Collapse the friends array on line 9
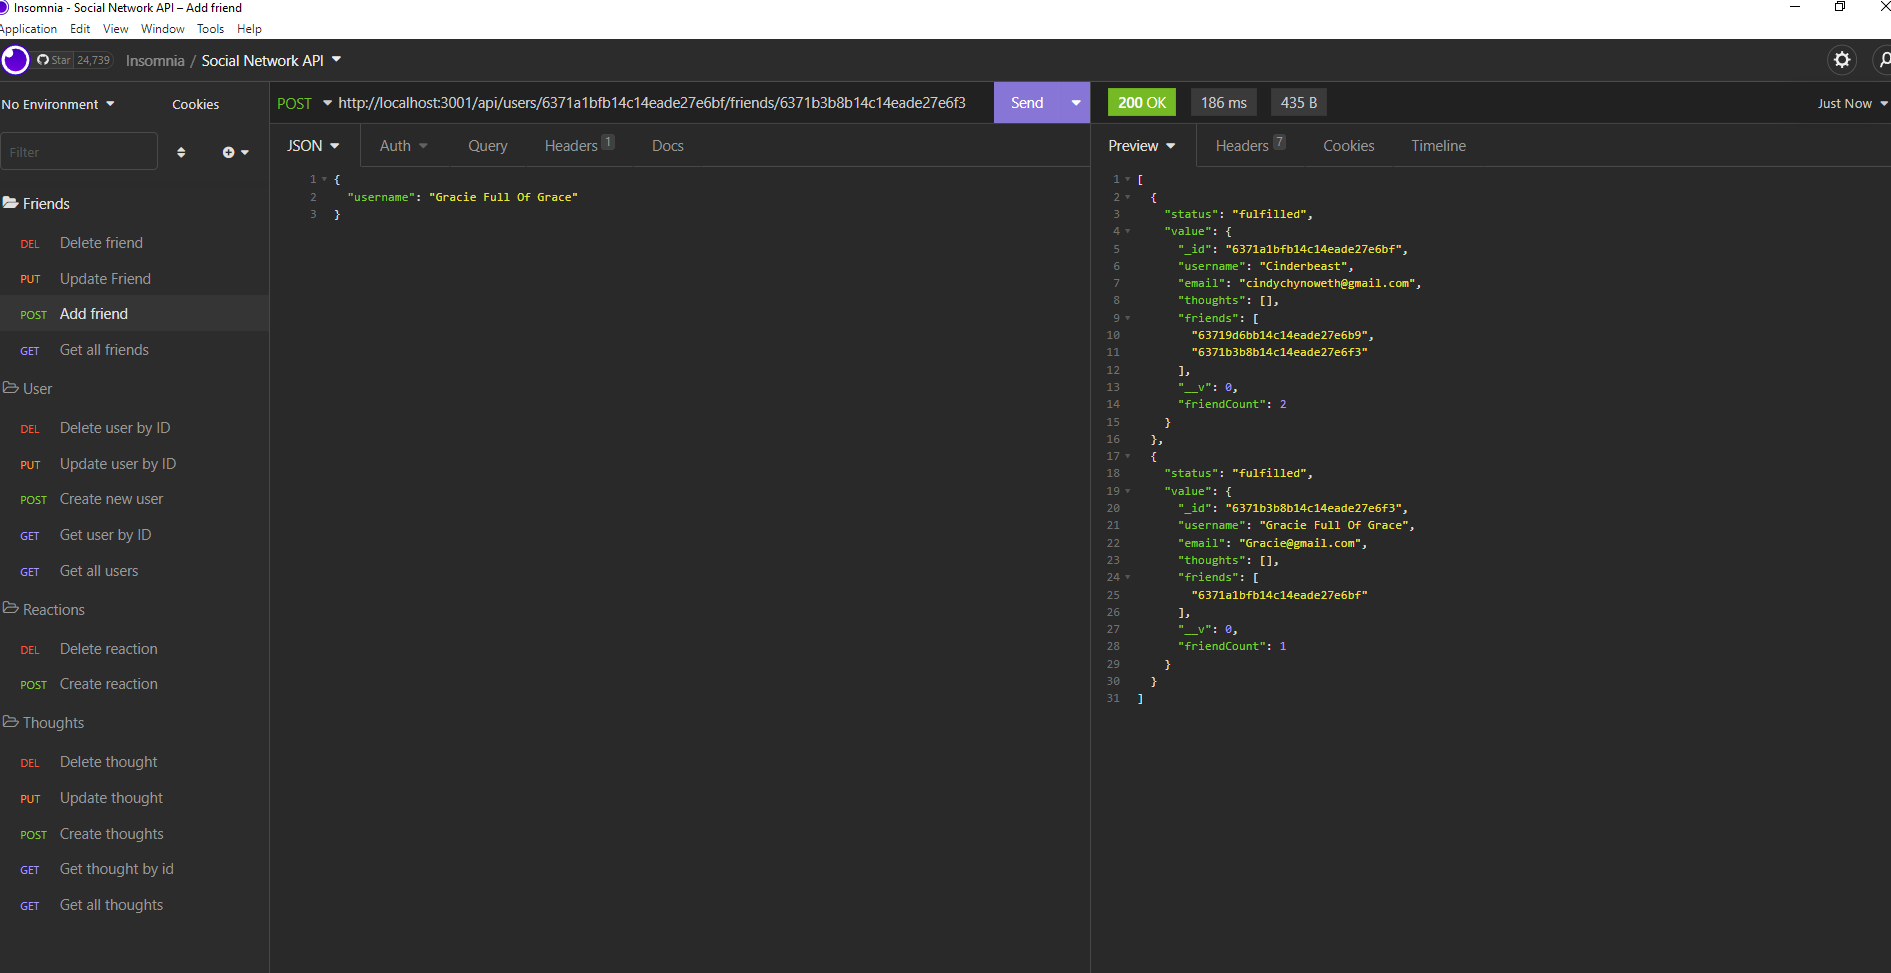The height and width of the screenshot is (973, 1891). [x=1127, y=318]
